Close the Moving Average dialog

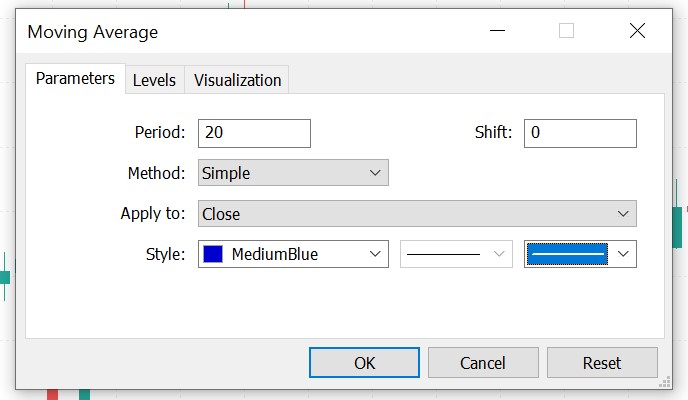[637, 31]
